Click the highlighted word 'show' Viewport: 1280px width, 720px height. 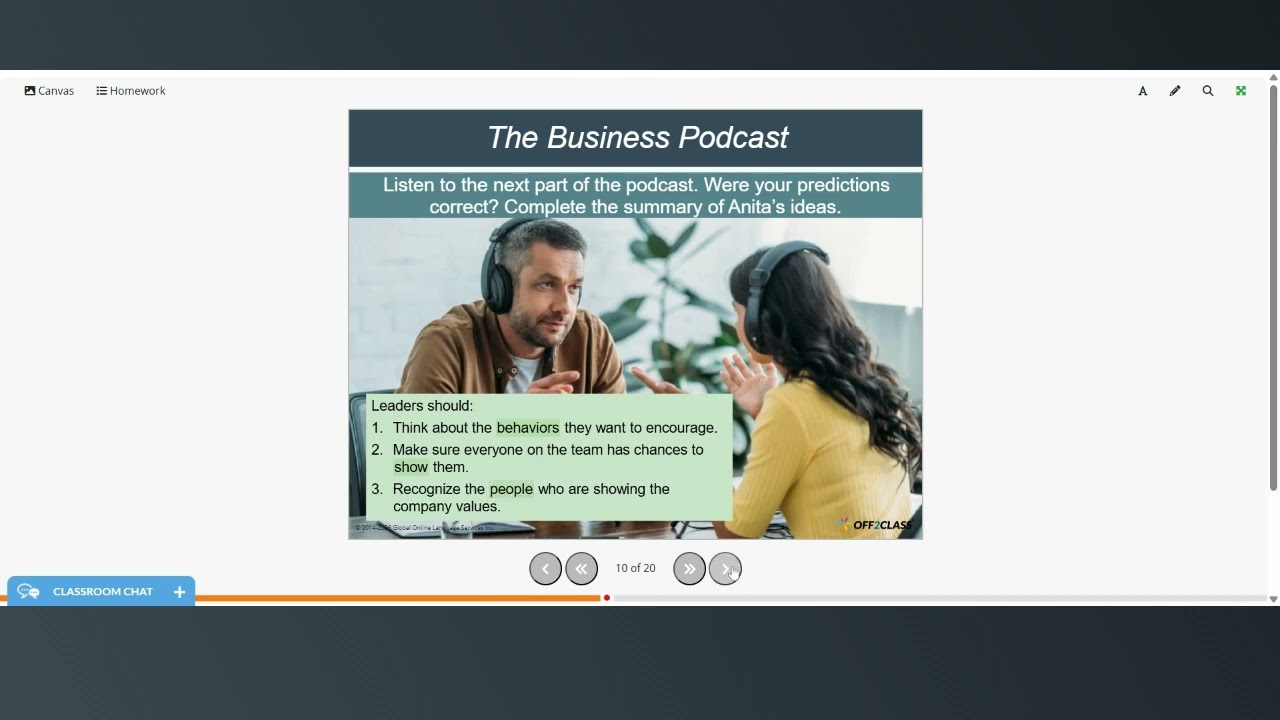[x=410, y=467]
